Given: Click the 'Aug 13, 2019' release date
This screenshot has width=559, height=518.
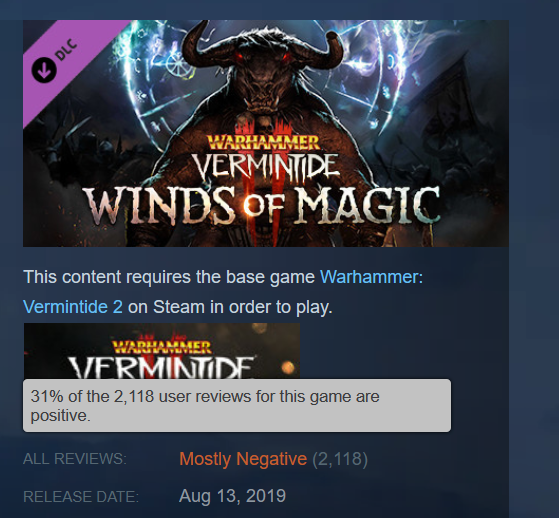Looking at the screenshot, I should [232, 496].
